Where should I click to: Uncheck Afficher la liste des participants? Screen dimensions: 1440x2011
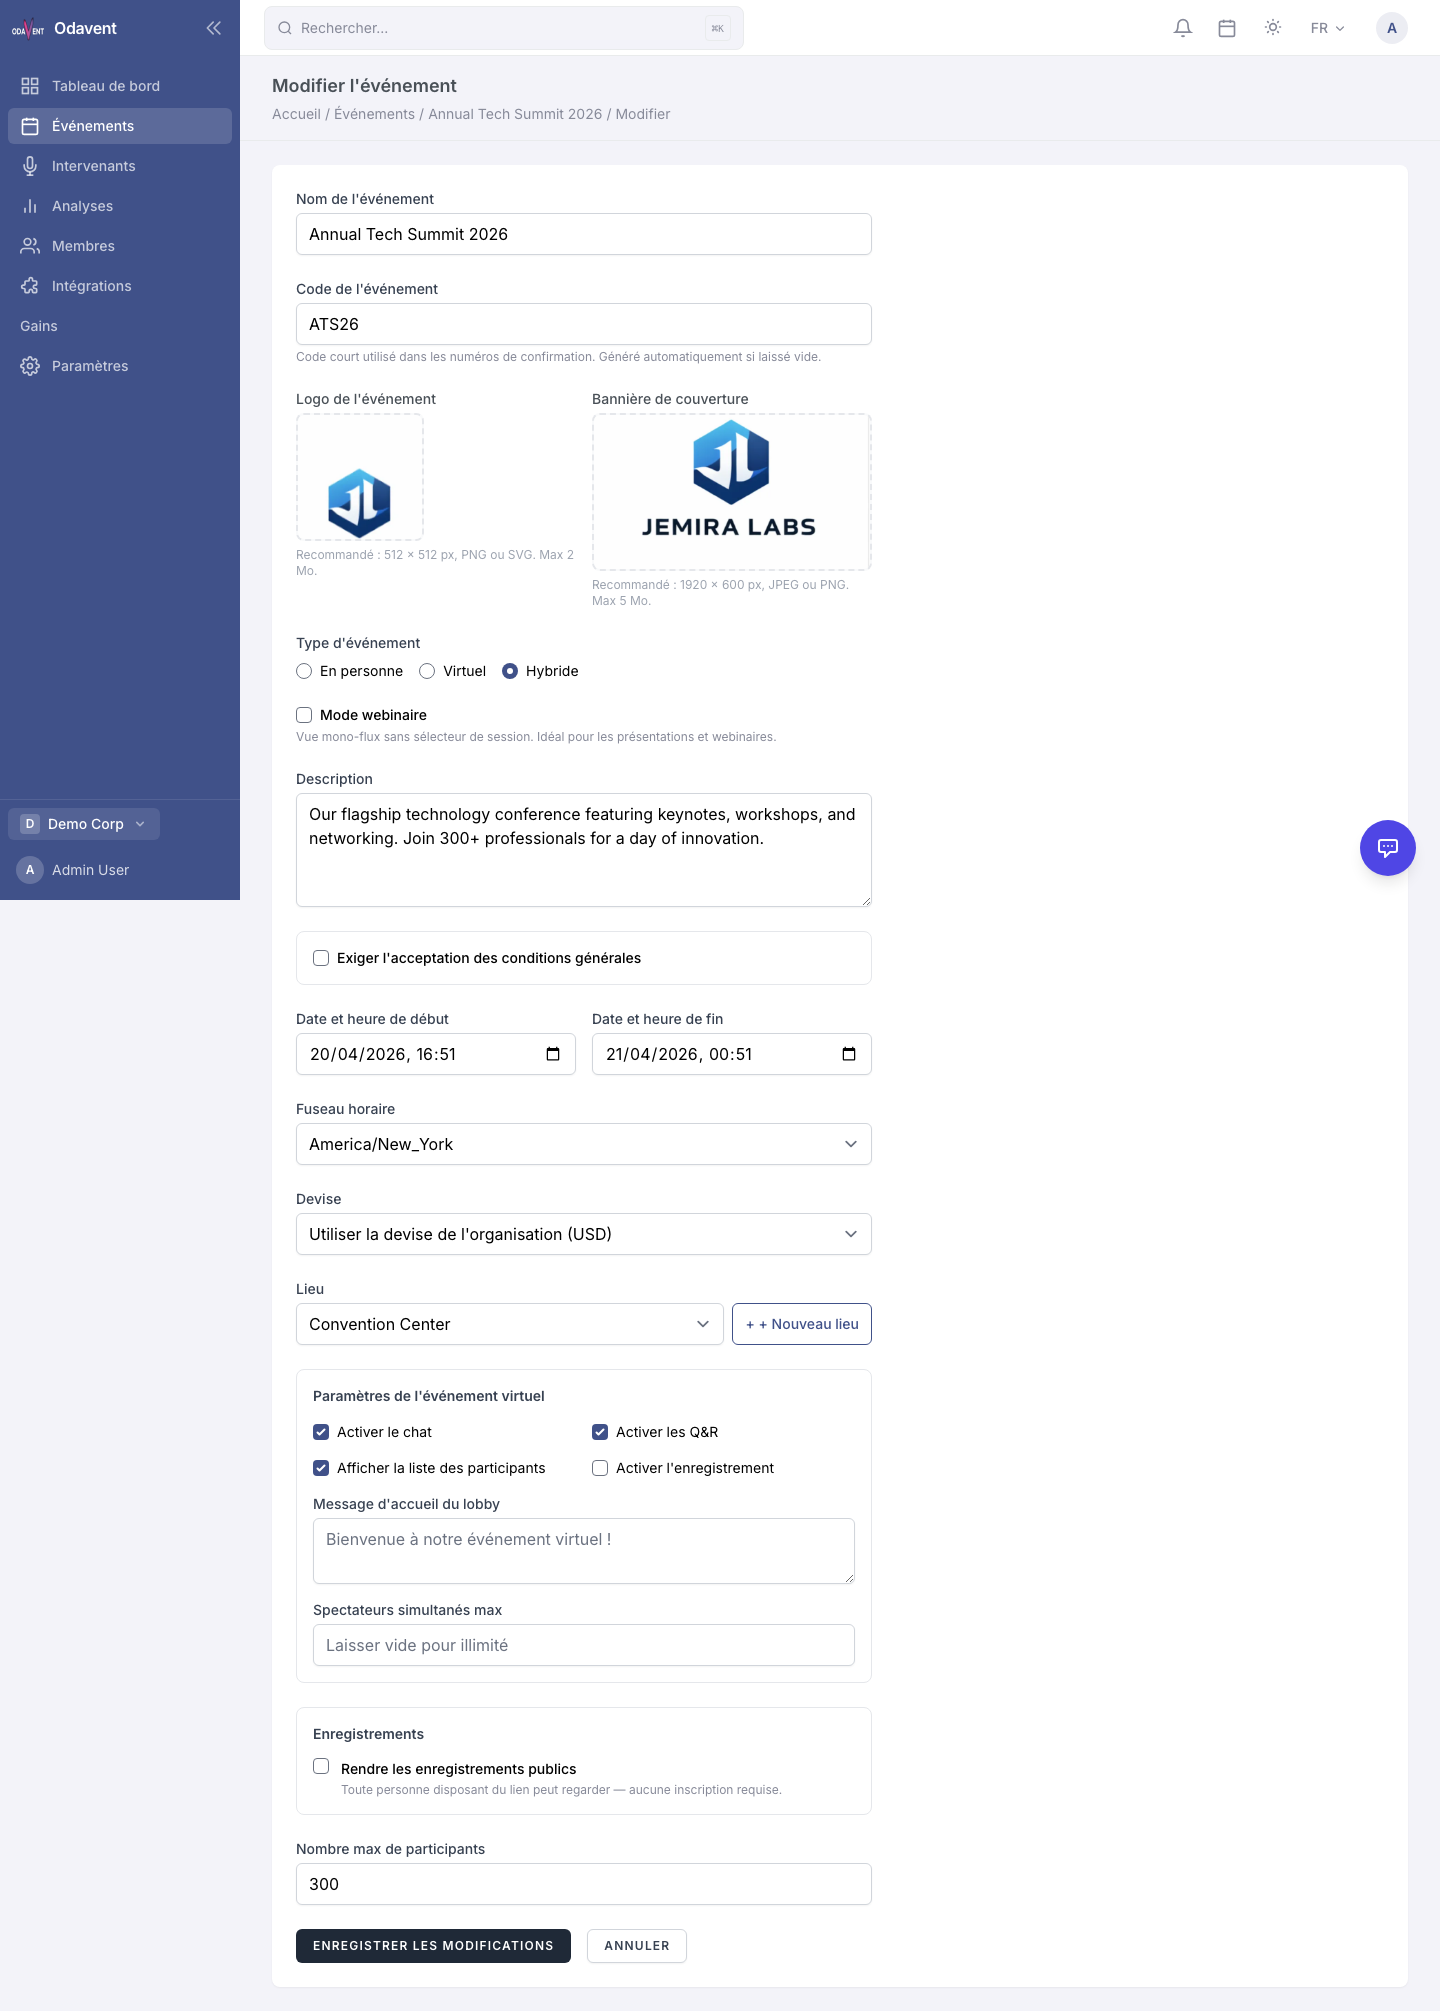[321, 1468]
